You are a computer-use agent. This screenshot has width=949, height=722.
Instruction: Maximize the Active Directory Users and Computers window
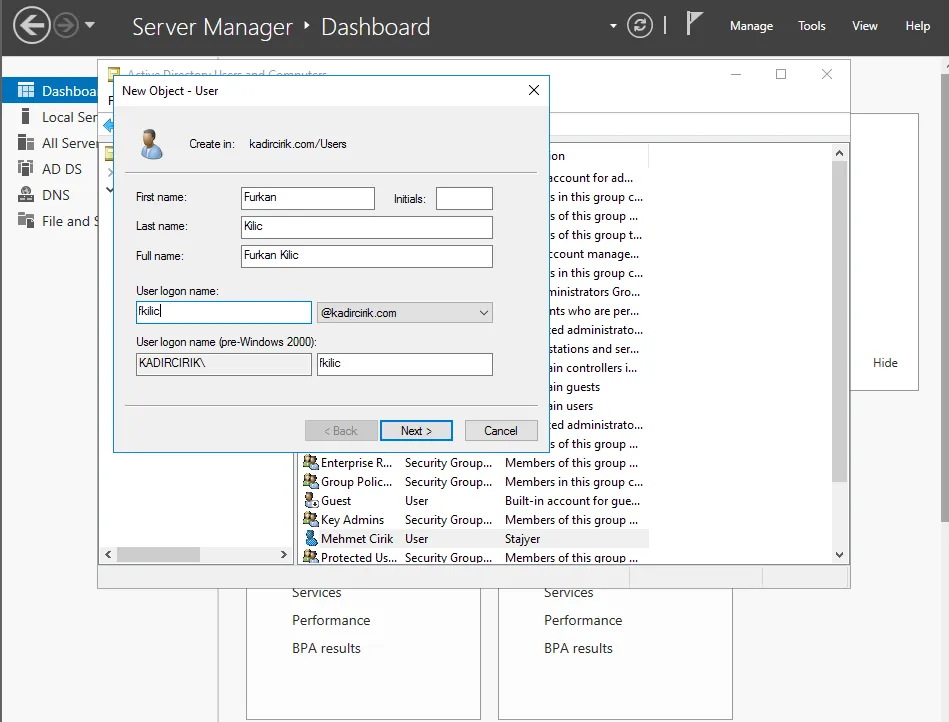pyautogui.click(x=781, y=74)
